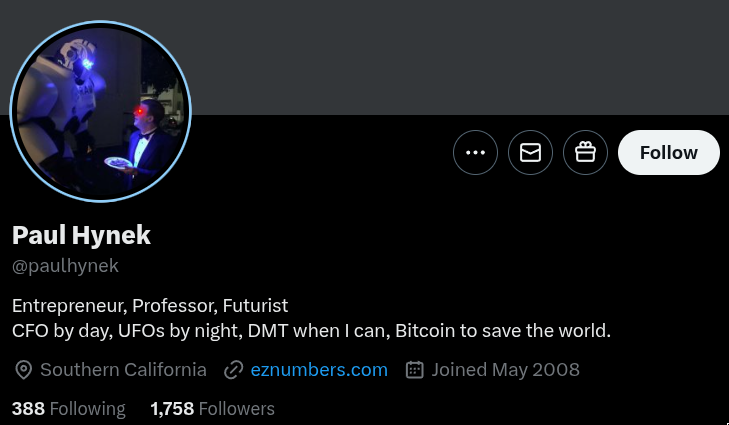
Task: Click the 'CFO by day' bio line
Action: click(311, 330)
